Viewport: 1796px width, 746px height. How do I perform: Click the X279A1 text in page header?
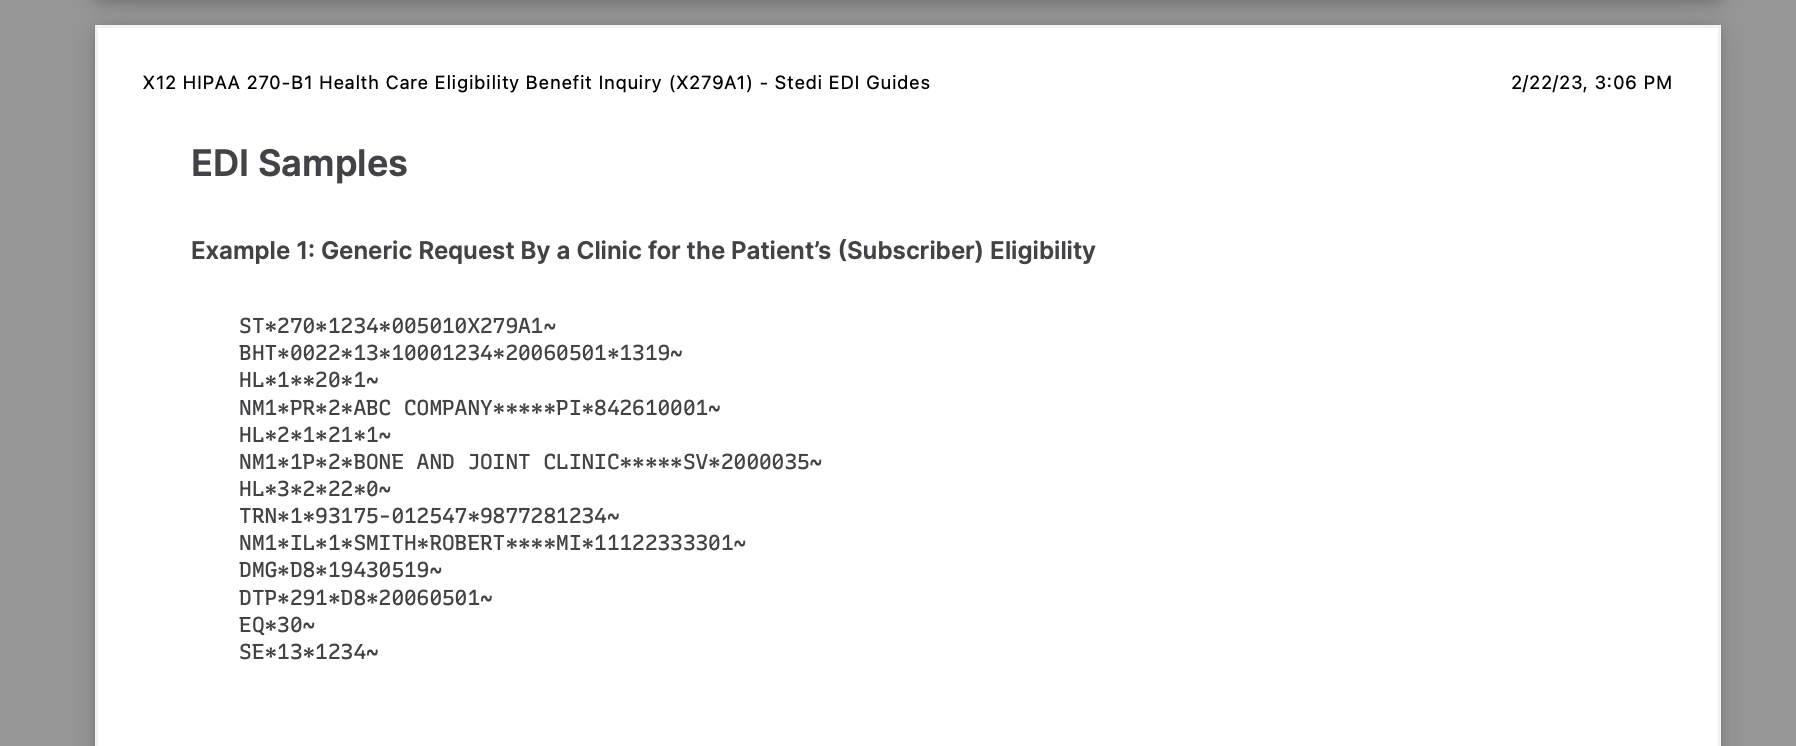point(711,83)
